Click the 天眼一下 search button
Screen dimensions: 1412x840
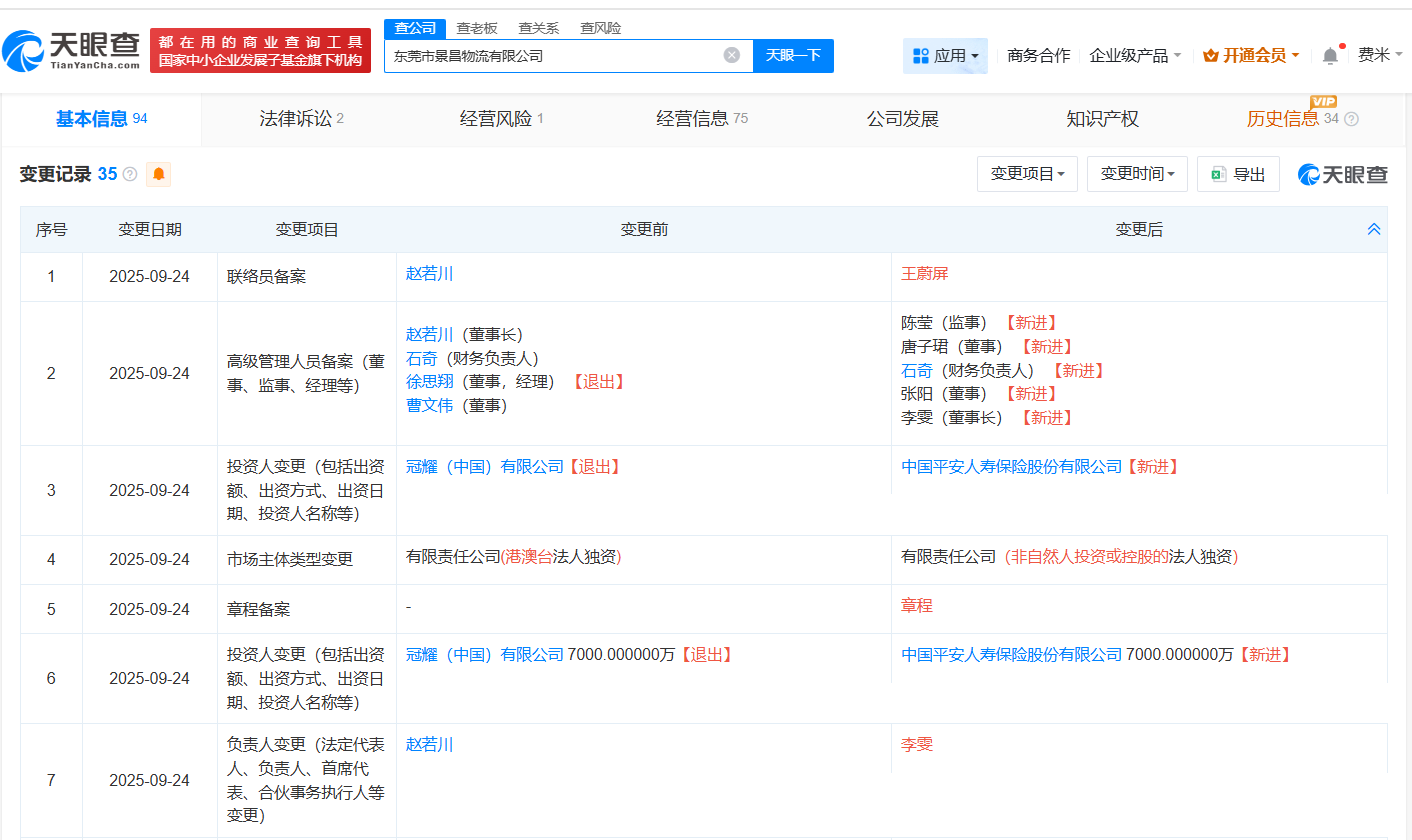pyautogui.click(x=793, y=55)
